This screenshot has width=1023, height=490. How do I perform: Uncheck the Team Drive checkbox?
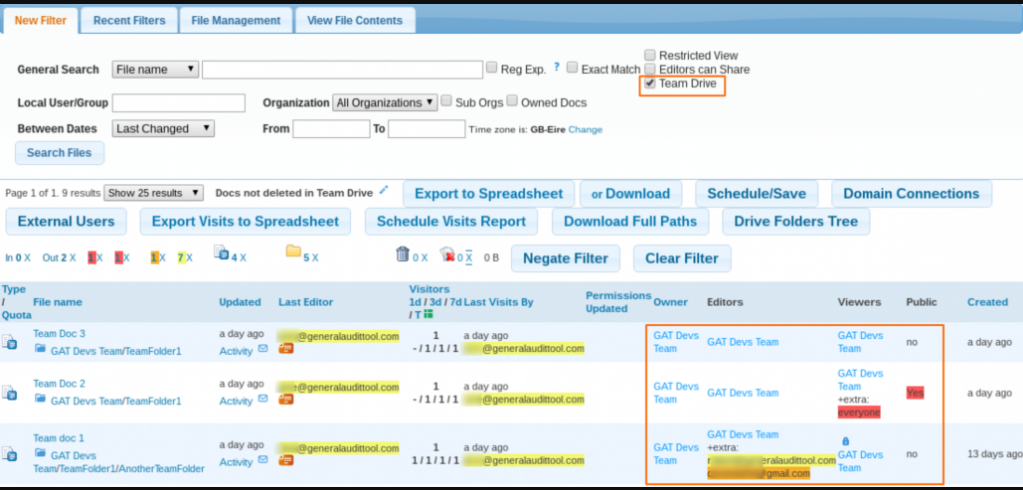(x=650, y=84)
